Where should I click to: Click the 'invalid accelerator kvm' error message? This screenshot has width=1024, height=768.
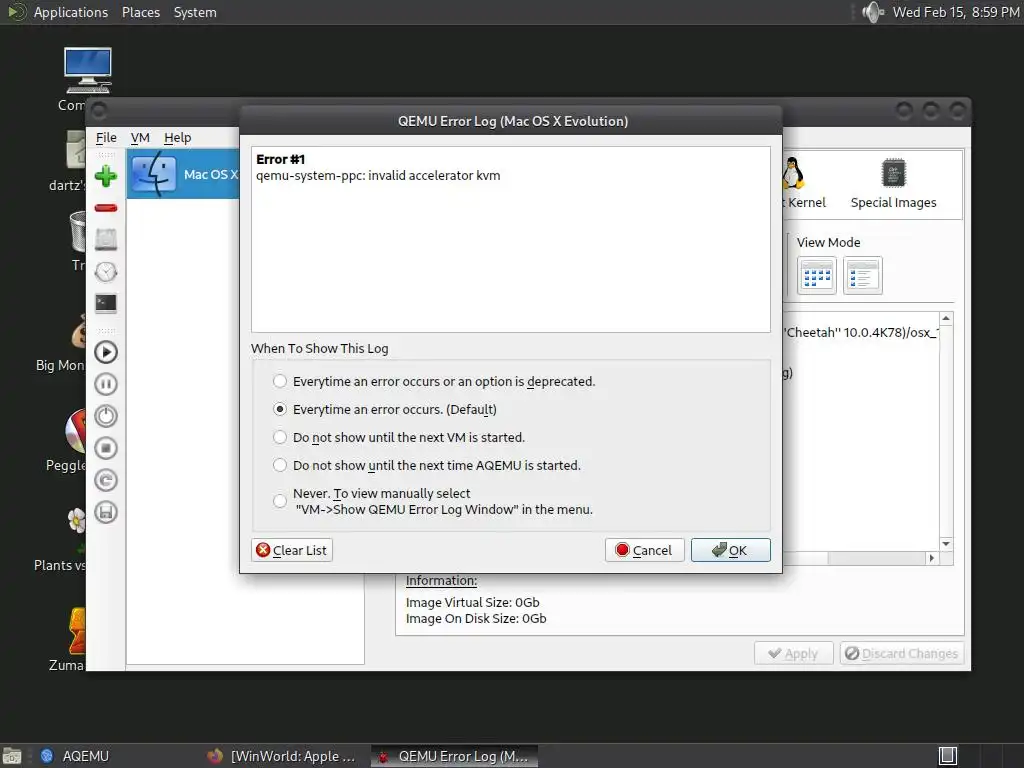pos(378,176)
